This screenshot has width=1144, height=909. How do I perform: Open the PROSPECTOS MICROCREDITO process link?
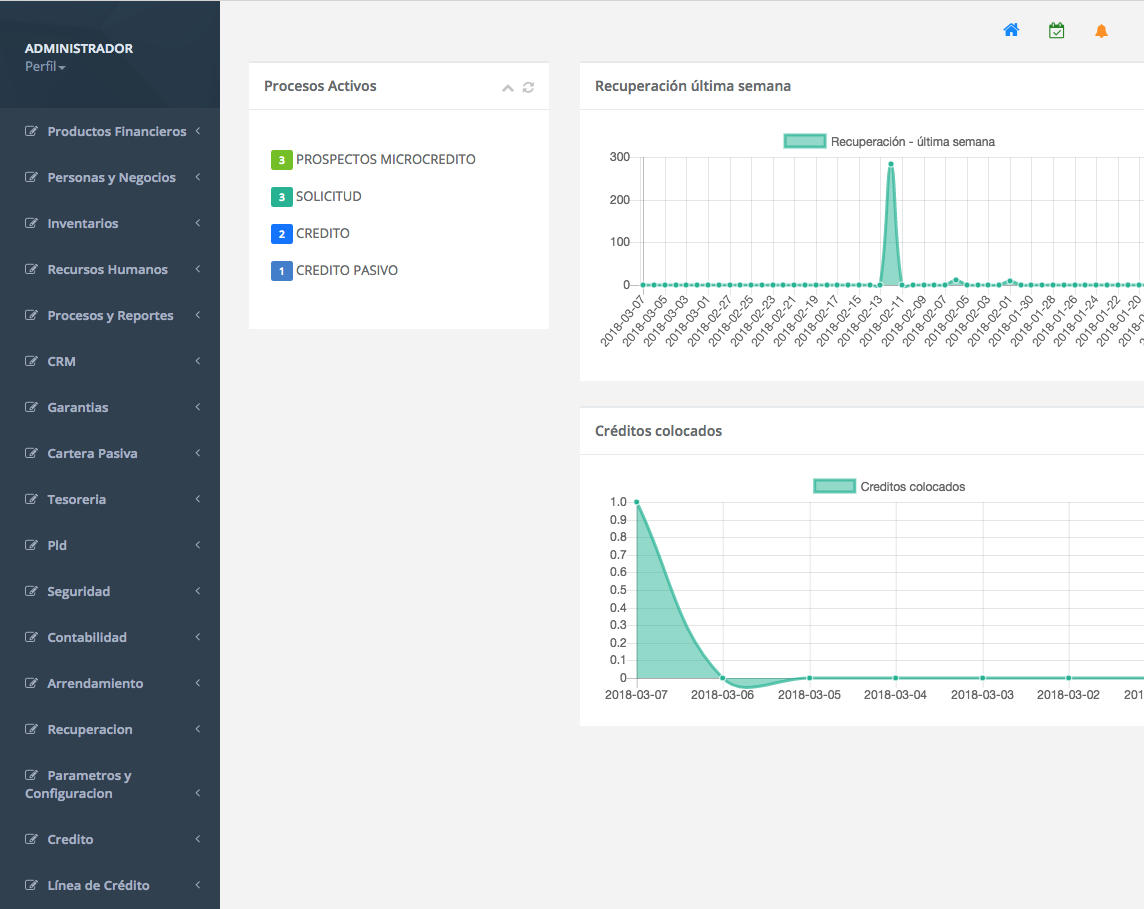[385, 159]
